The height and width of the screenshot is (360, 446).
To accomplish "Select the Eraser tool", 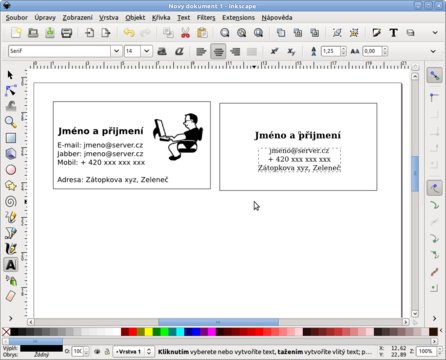I will [x=11, y=296].
